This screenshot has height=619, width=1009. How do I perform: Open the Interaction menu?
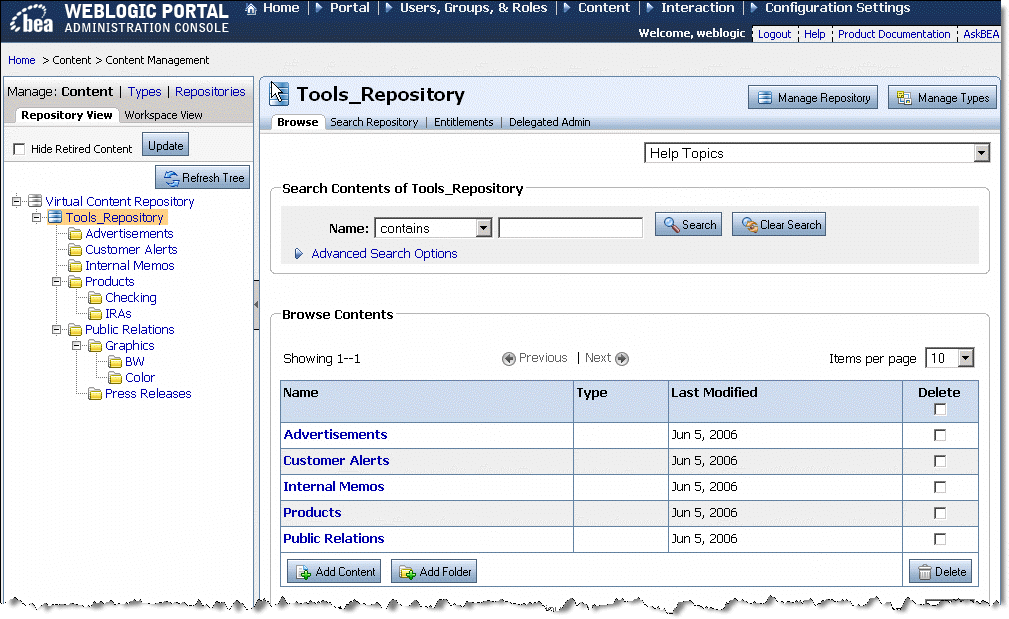coord(697,8)
